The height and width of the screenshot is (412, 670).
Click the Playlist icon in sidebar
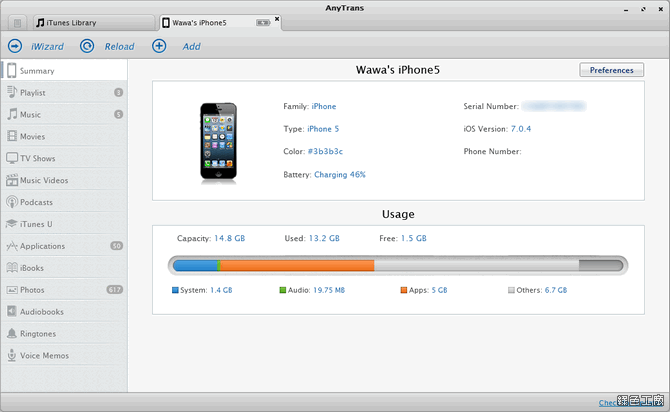click(12, 92)
